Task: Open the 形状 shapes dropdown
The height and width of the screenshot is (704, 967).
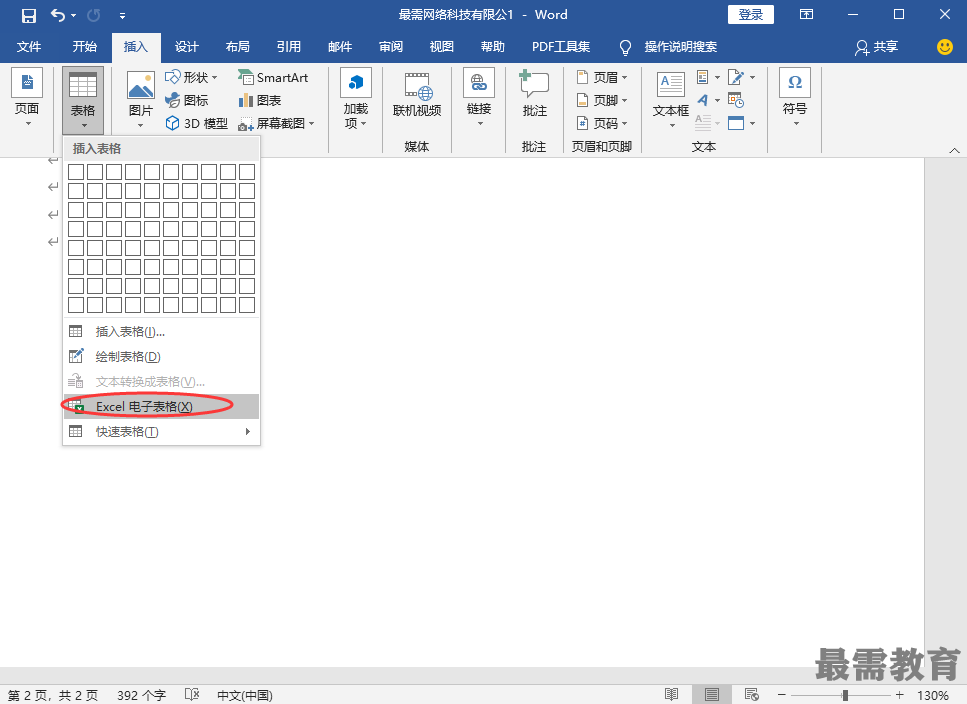Action: click(191, 78)
